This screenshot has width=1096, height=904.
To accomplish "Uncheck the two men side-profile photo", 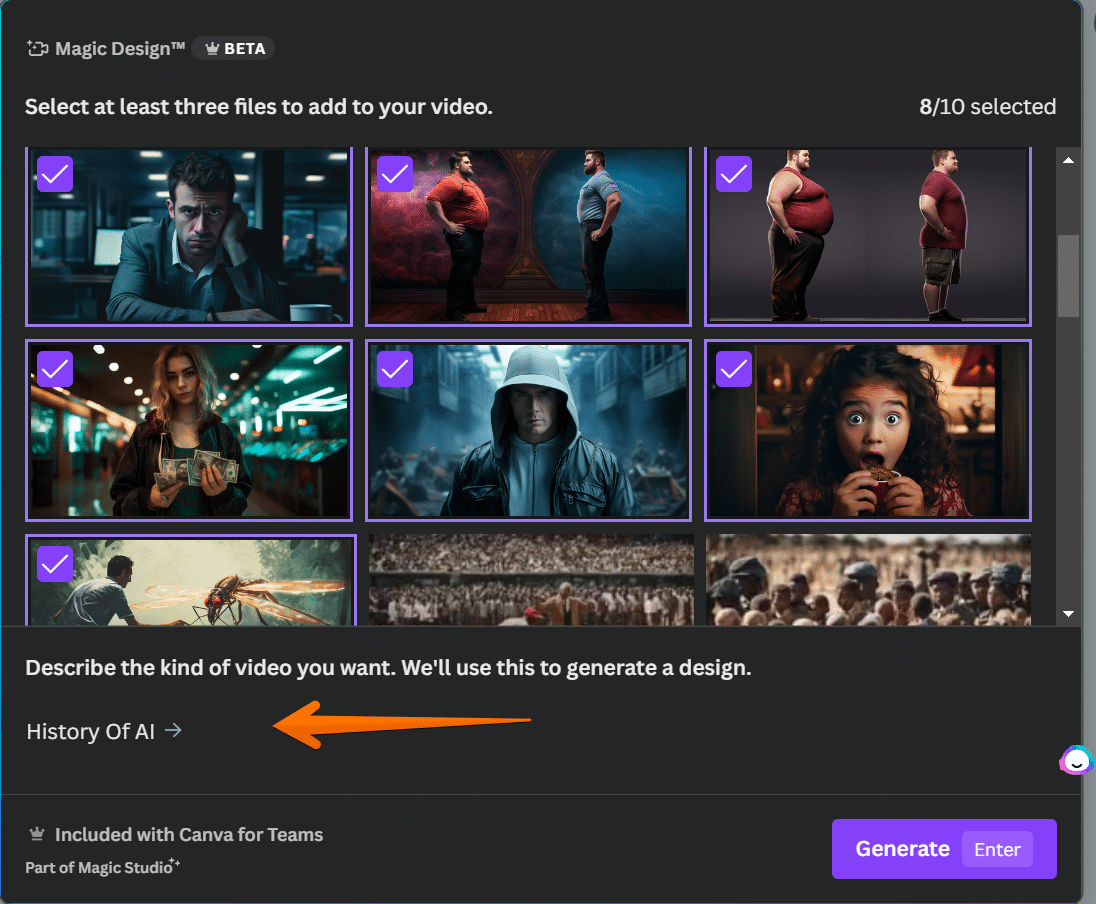I will [x=734, y=173].
